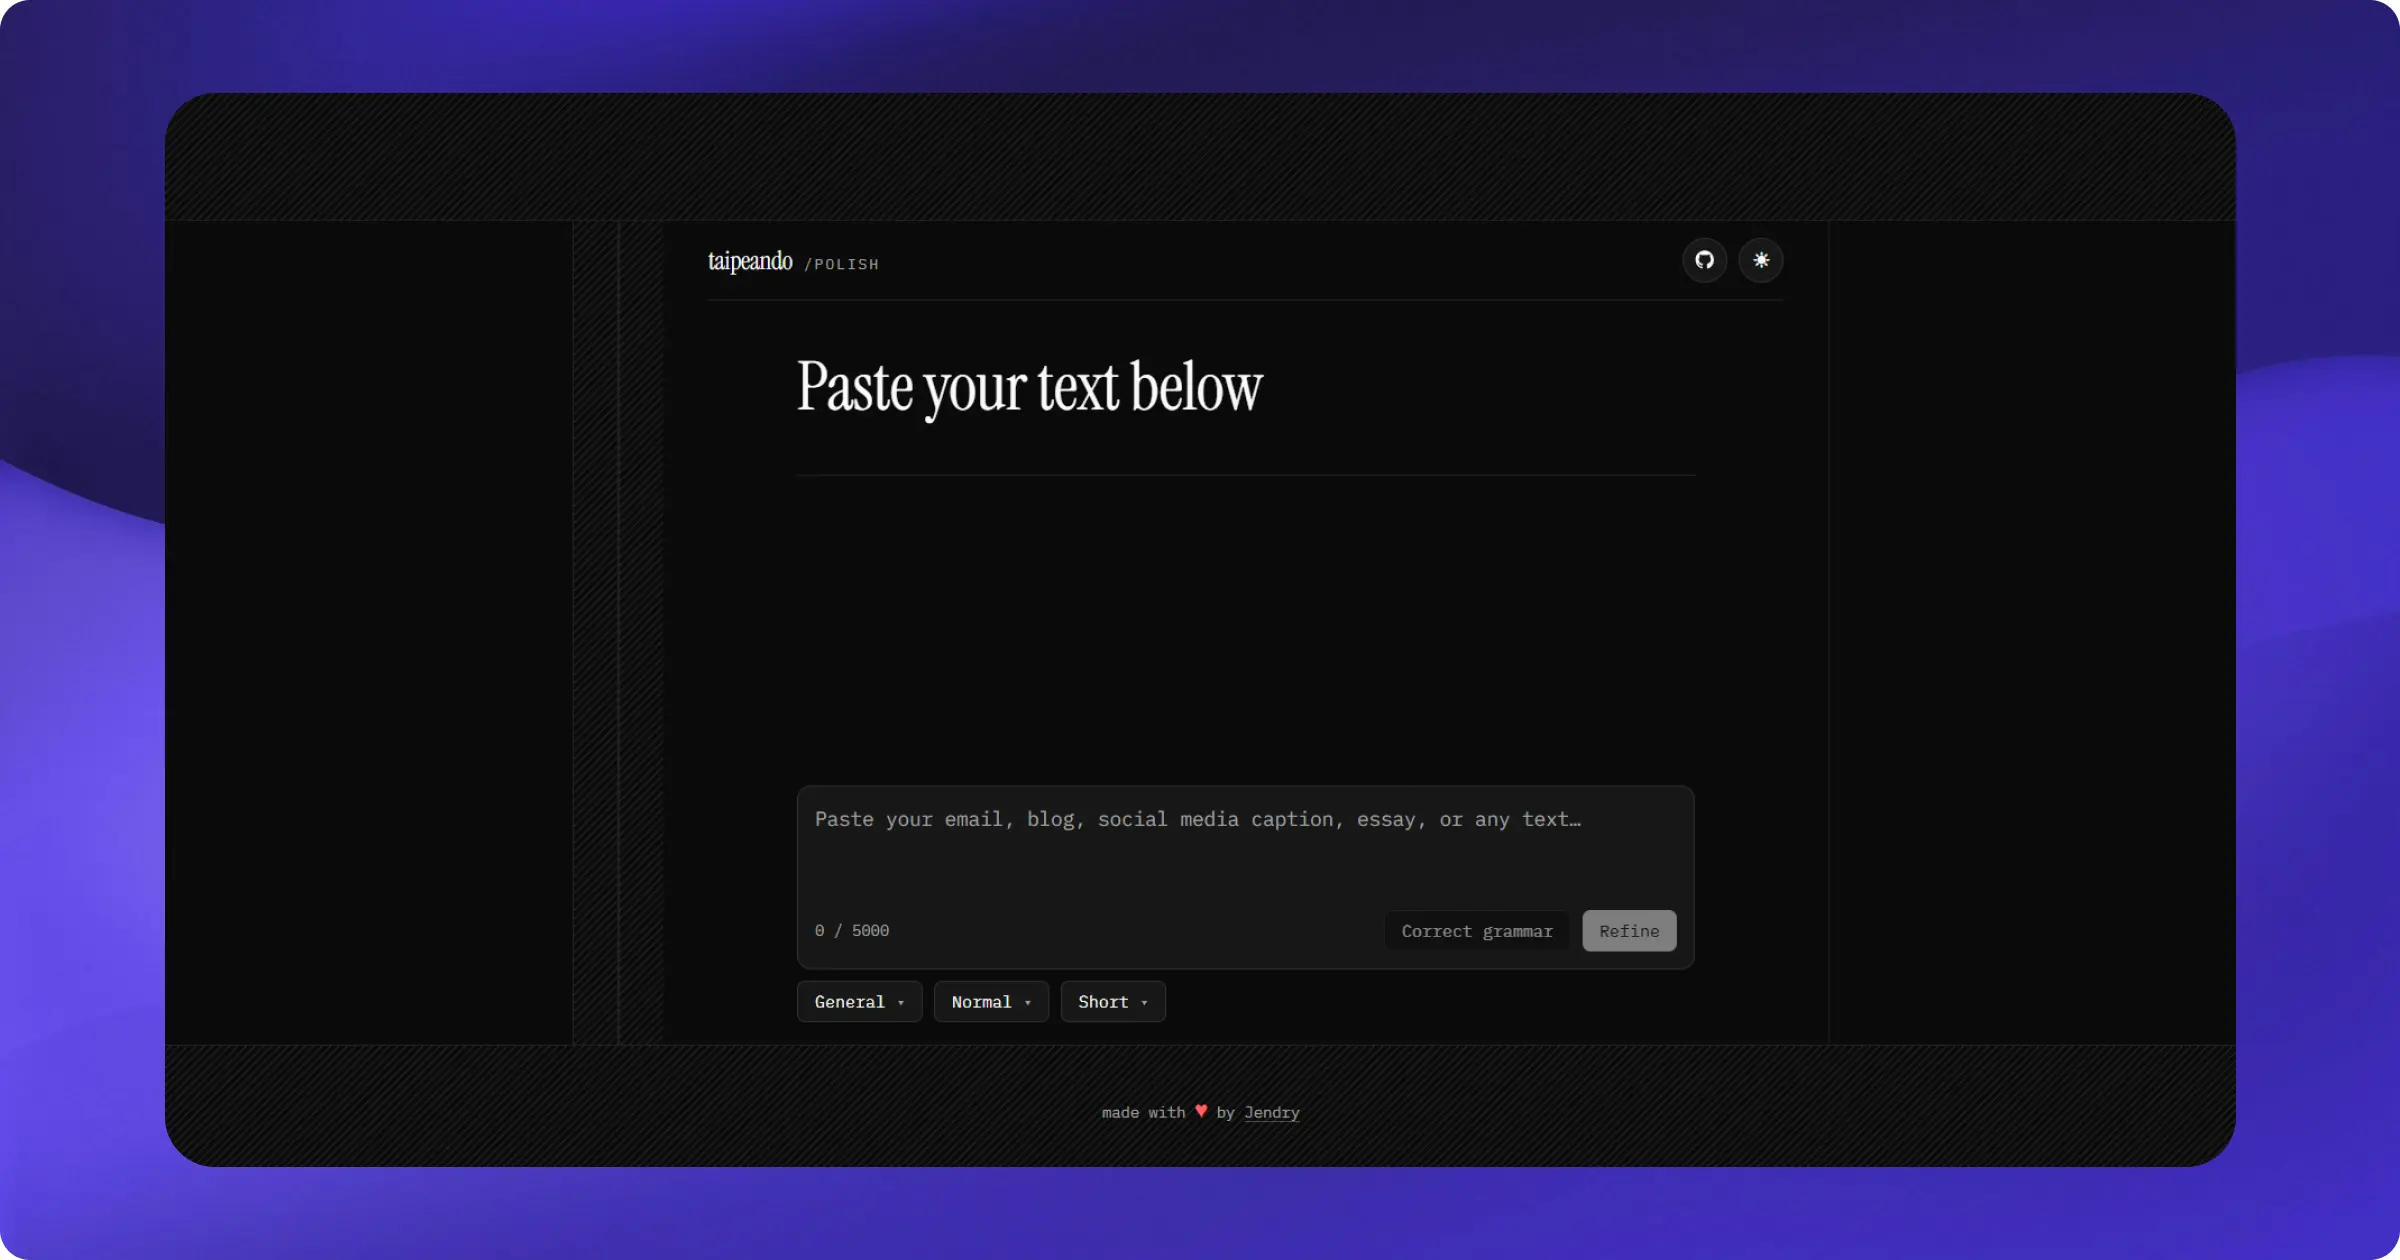Click the taipeando logo

[x=750, y=261]
